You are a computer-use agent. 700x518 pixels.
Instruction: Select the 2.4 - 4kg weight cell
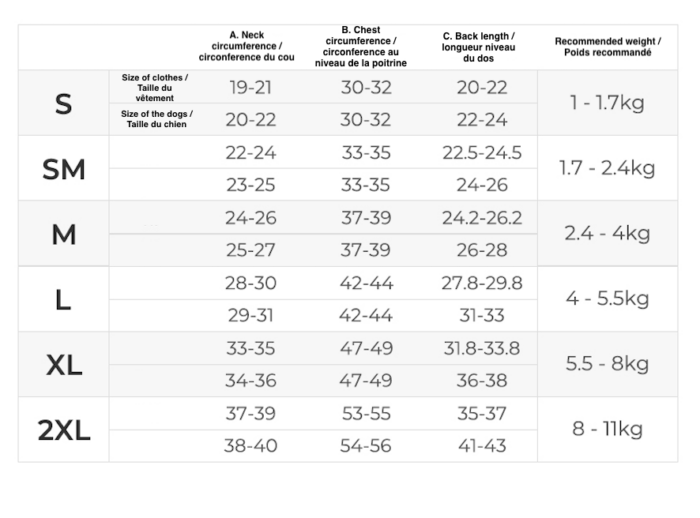(607, 234)
